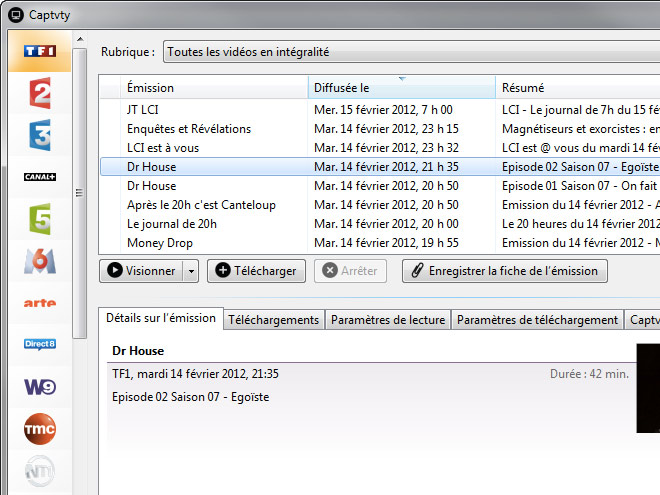660x495 pixels.
Task: Sort by the Émission column header
Action: tap(214, 88)
